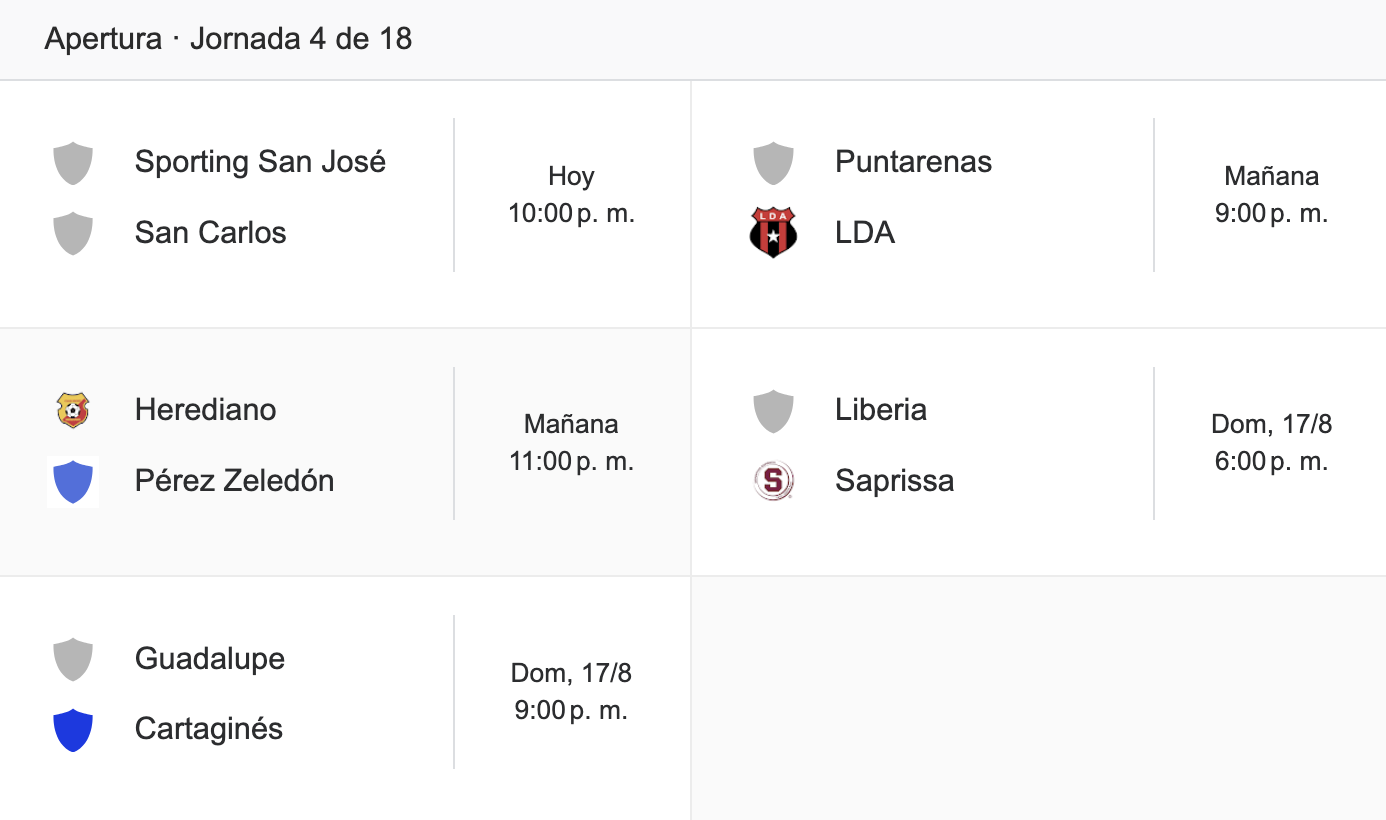Open the match scheduled Mañana 11:00 p. m.
The image size is (1386, 820).
pos(345,452)
